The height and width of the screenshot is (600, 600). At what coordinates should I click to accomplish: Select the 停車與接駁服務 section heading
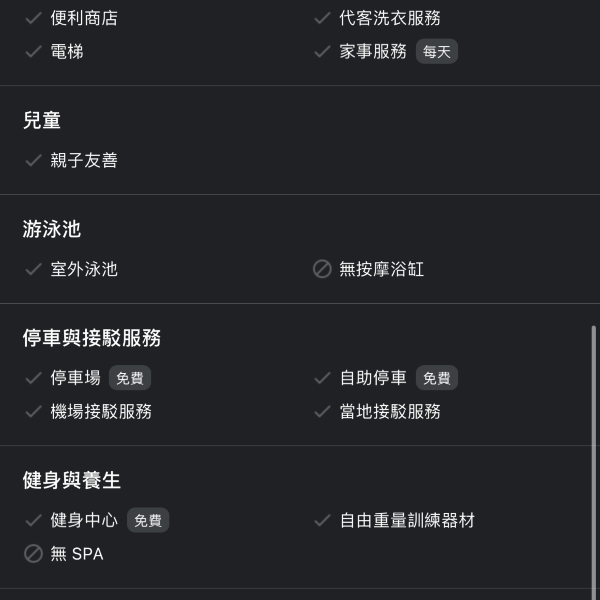pyautogui.click(x=92, y=338)
